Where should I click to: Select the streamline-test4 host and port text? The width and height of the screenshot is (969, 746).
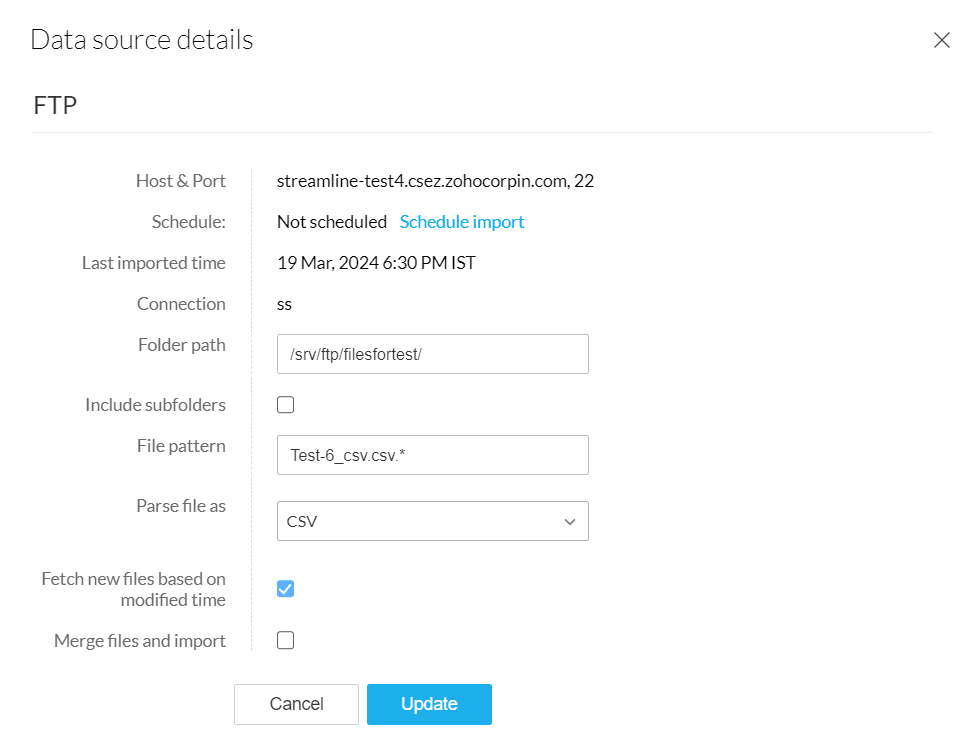(x=435, y=181)
